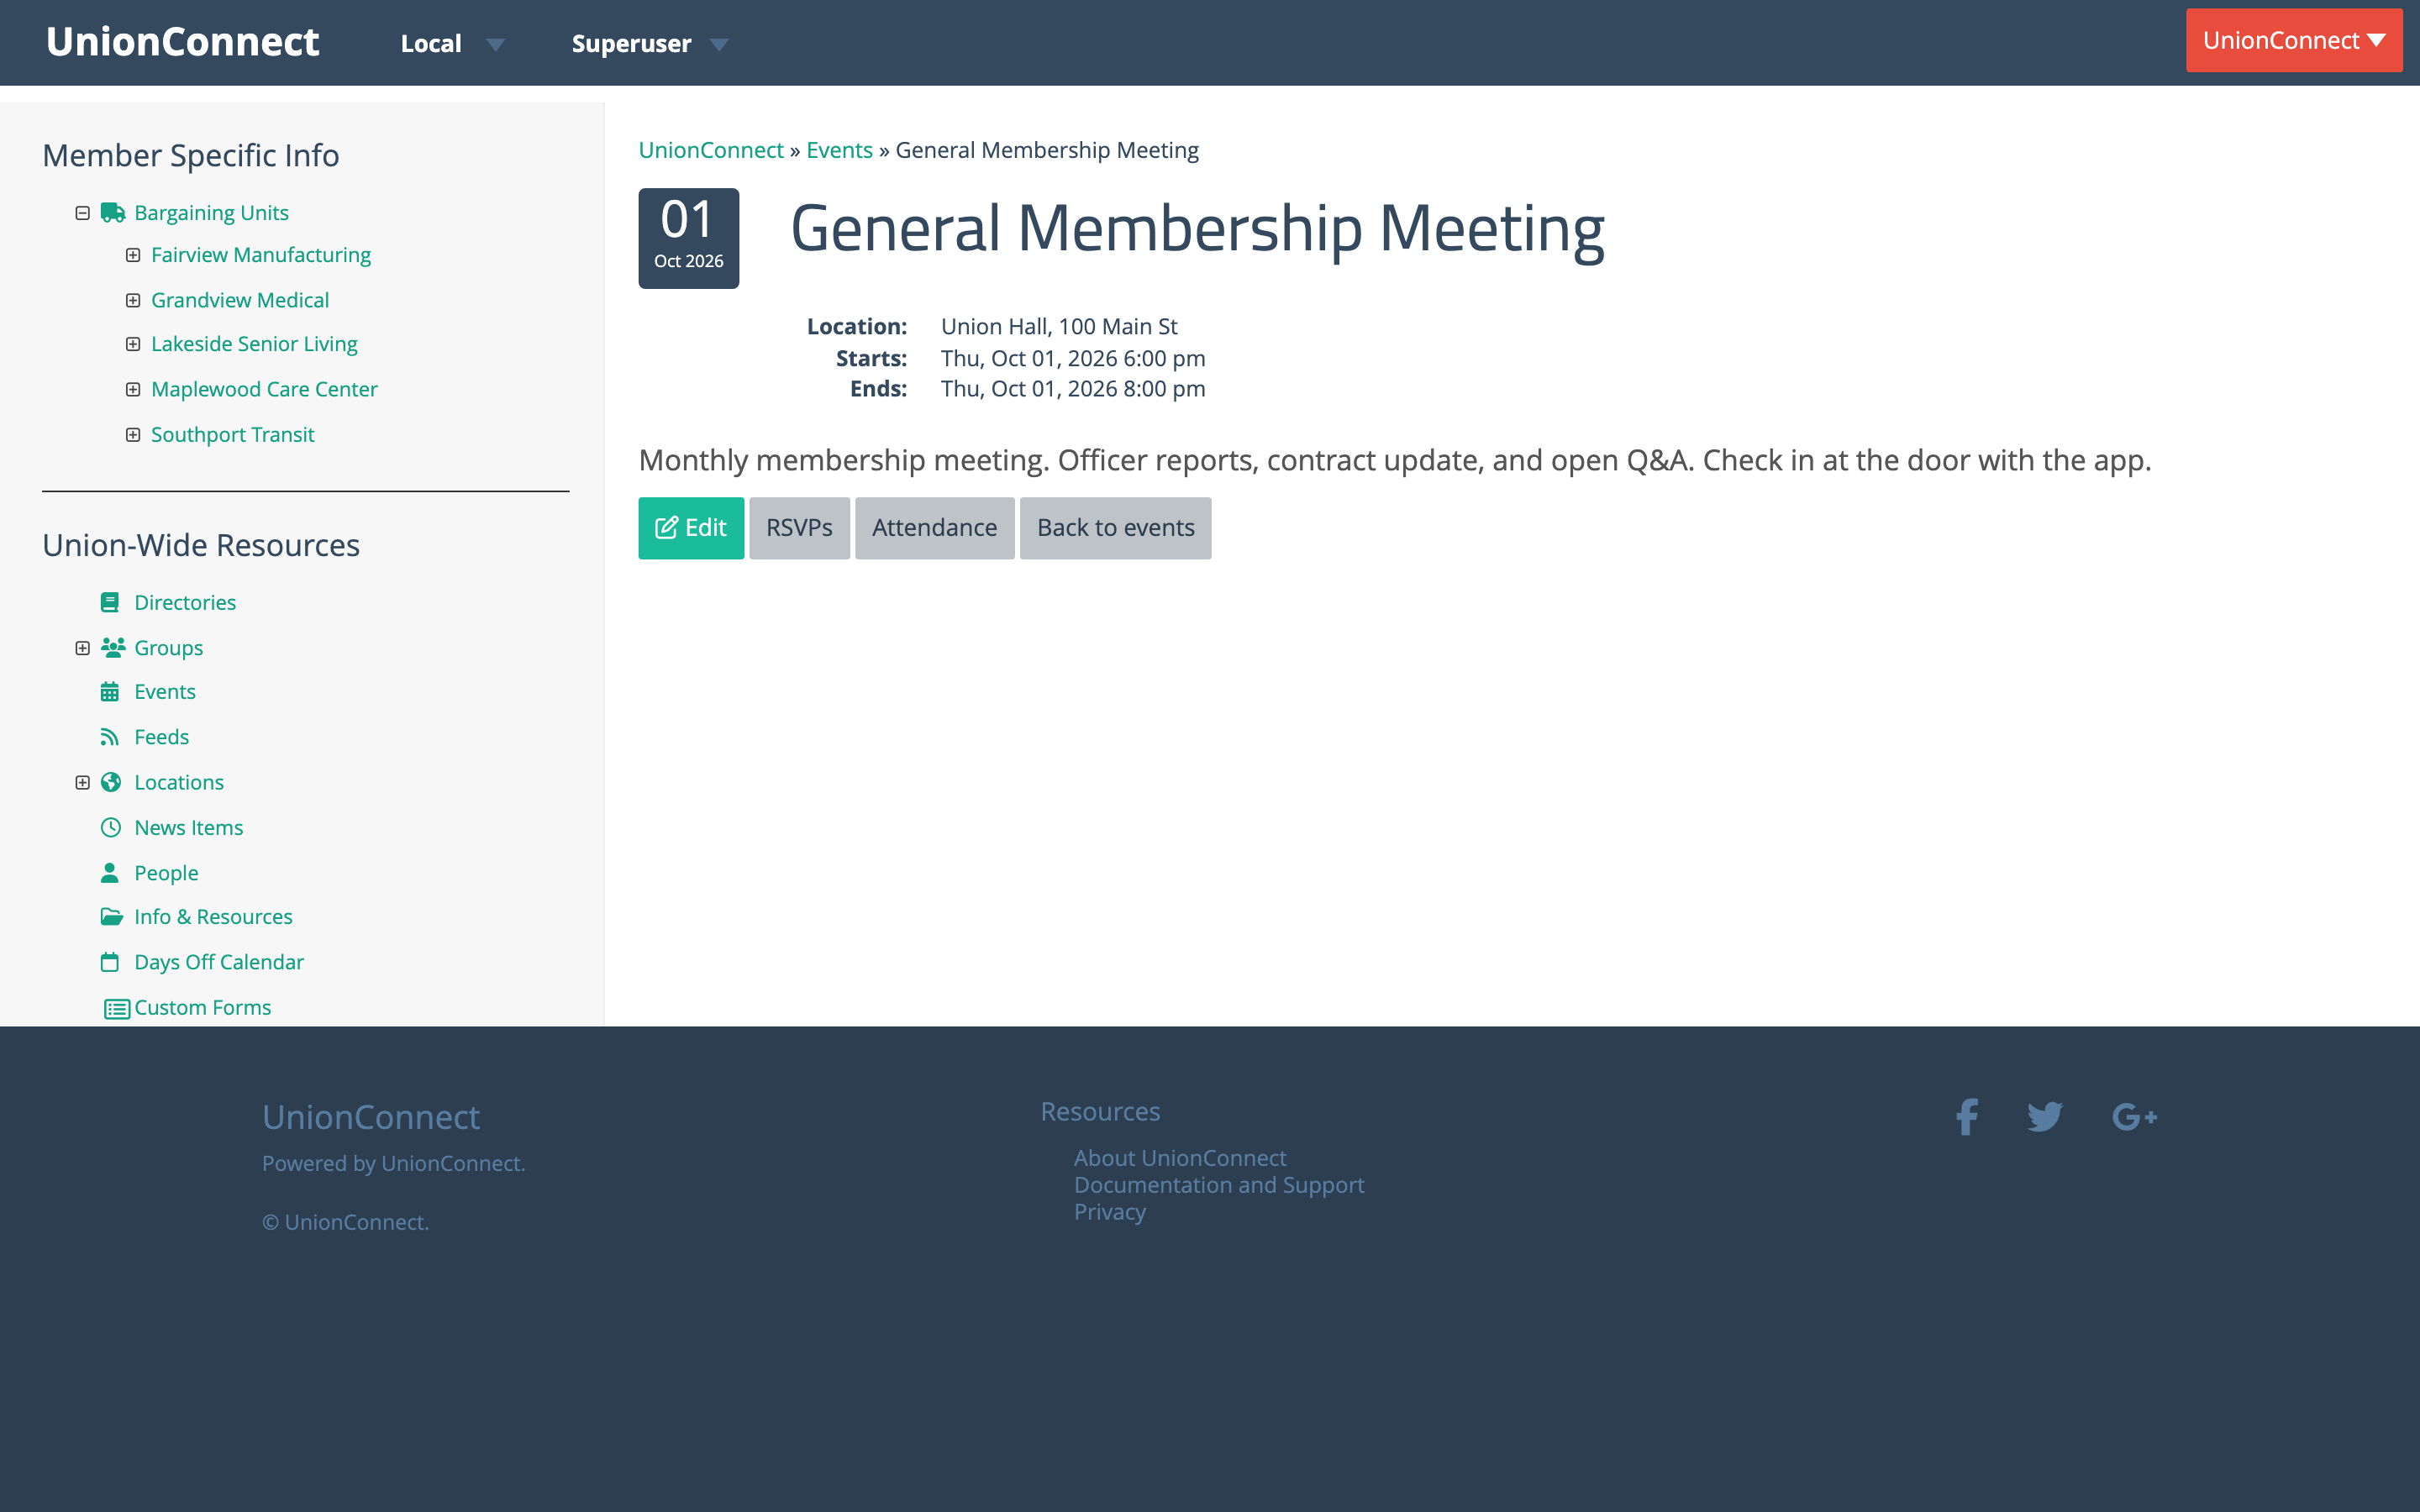
Task: Click the green Edit button
Action: (691, 527)
